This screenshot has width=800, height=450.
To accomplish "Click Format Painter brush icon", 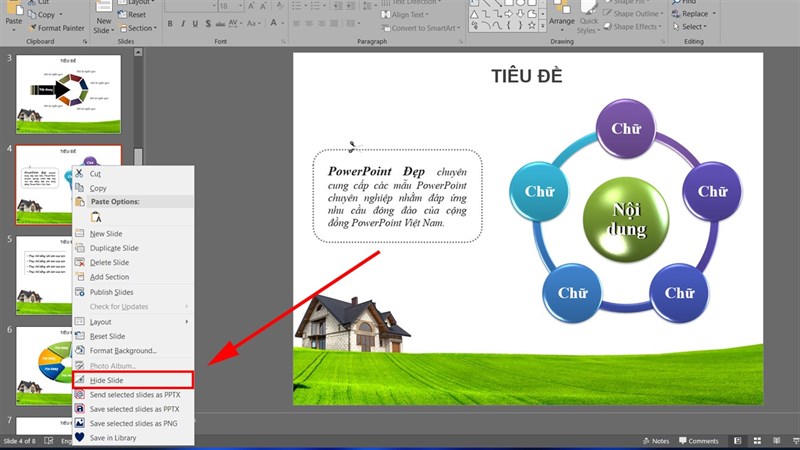I will [x=33, y=28].
